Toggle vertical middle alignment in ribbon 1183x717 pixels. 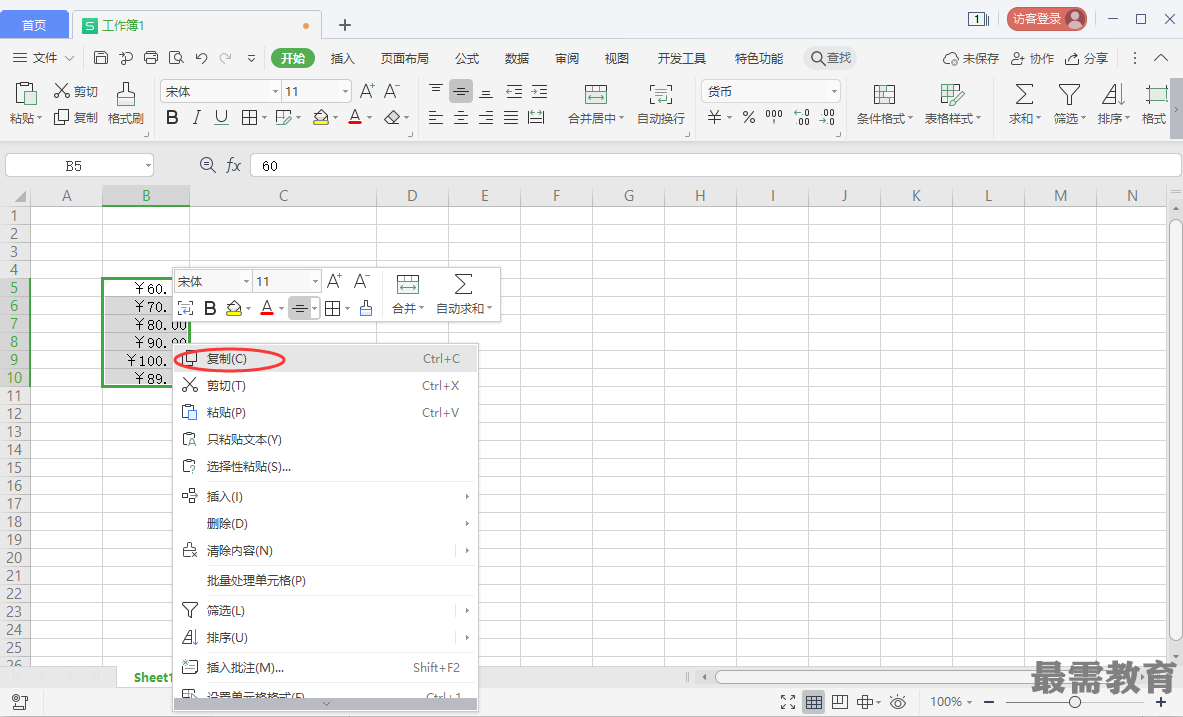[460, 91]
